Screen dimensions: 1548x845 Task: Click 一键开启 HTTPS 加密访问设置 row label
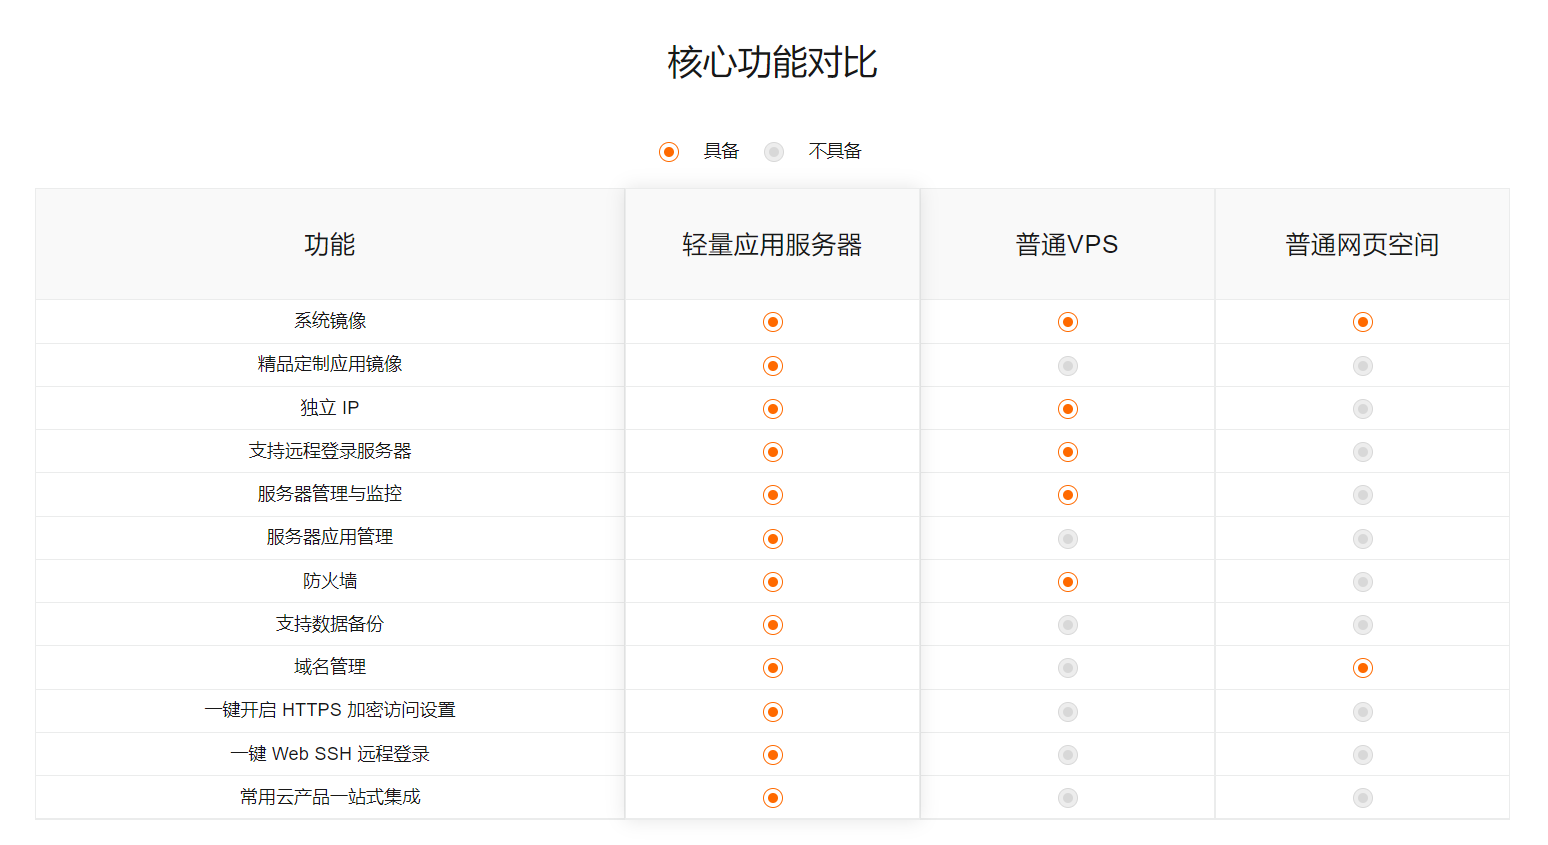[x=330, y=710]
